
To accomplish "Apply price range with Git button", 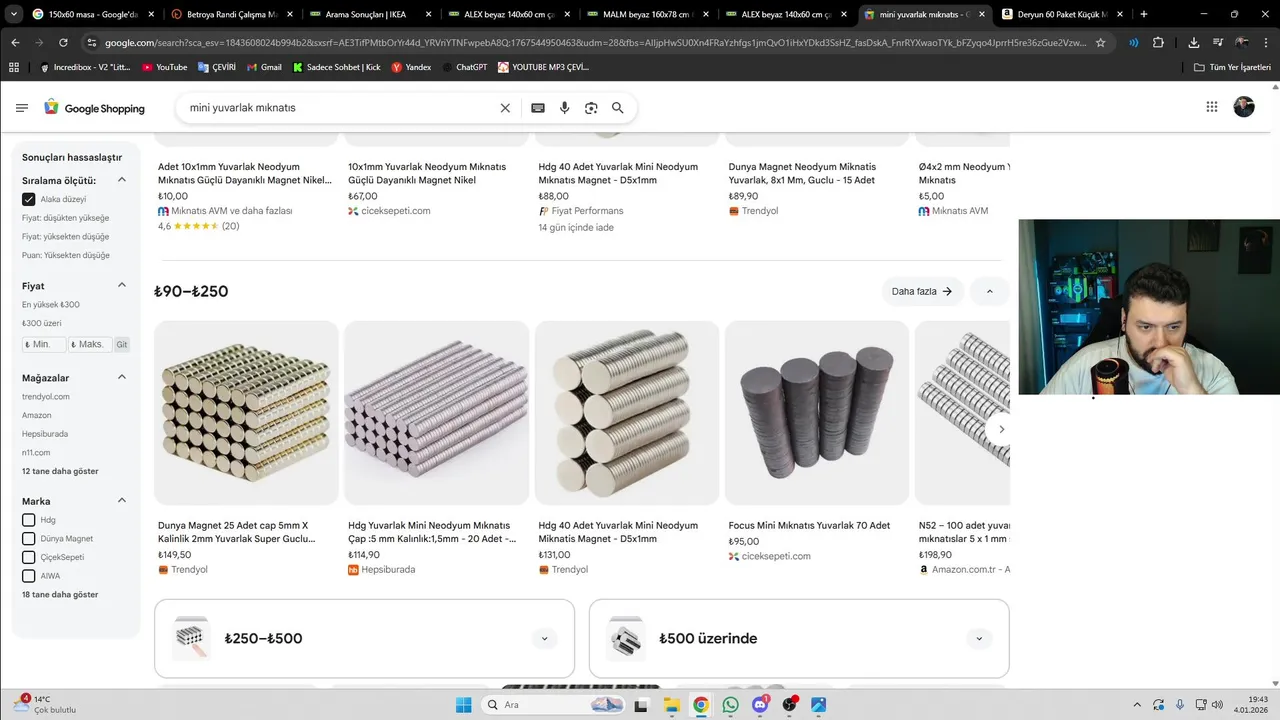I will [121, 344].
